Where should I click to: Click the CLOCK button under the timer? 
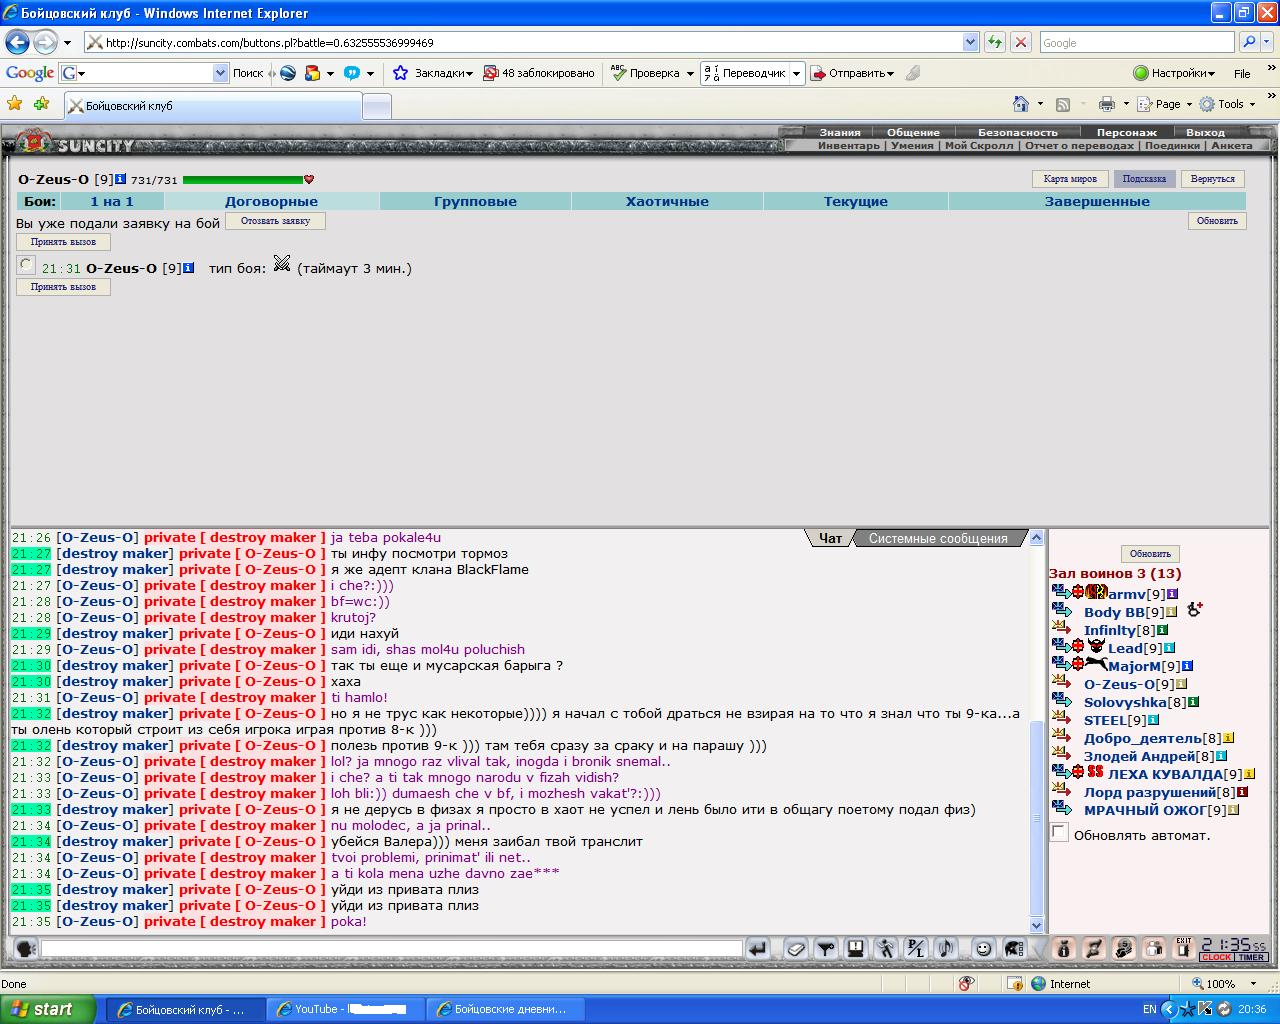click(1217, 957)
